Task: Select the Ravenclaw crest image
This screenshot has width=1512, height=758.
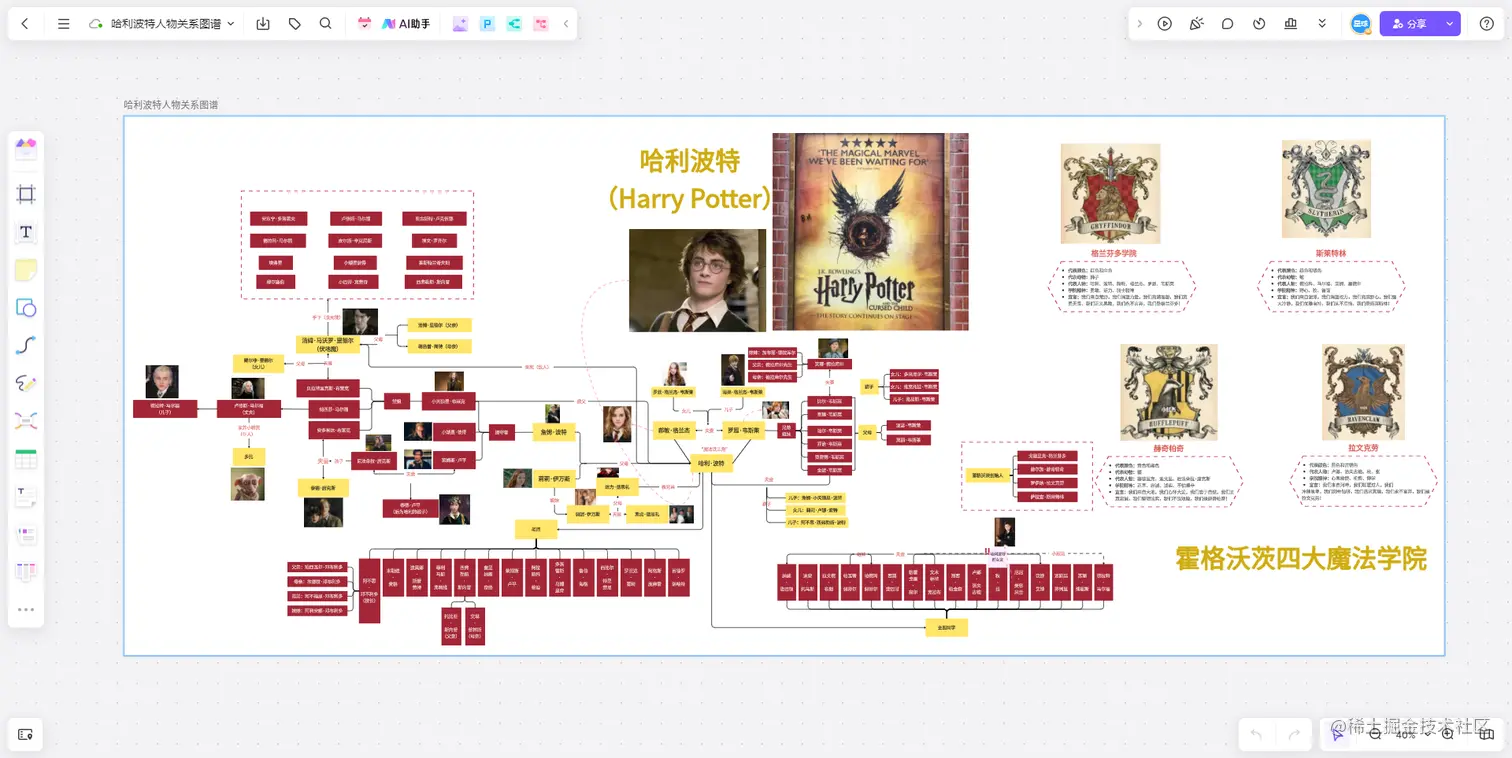Action: [x=1363, y=392]
